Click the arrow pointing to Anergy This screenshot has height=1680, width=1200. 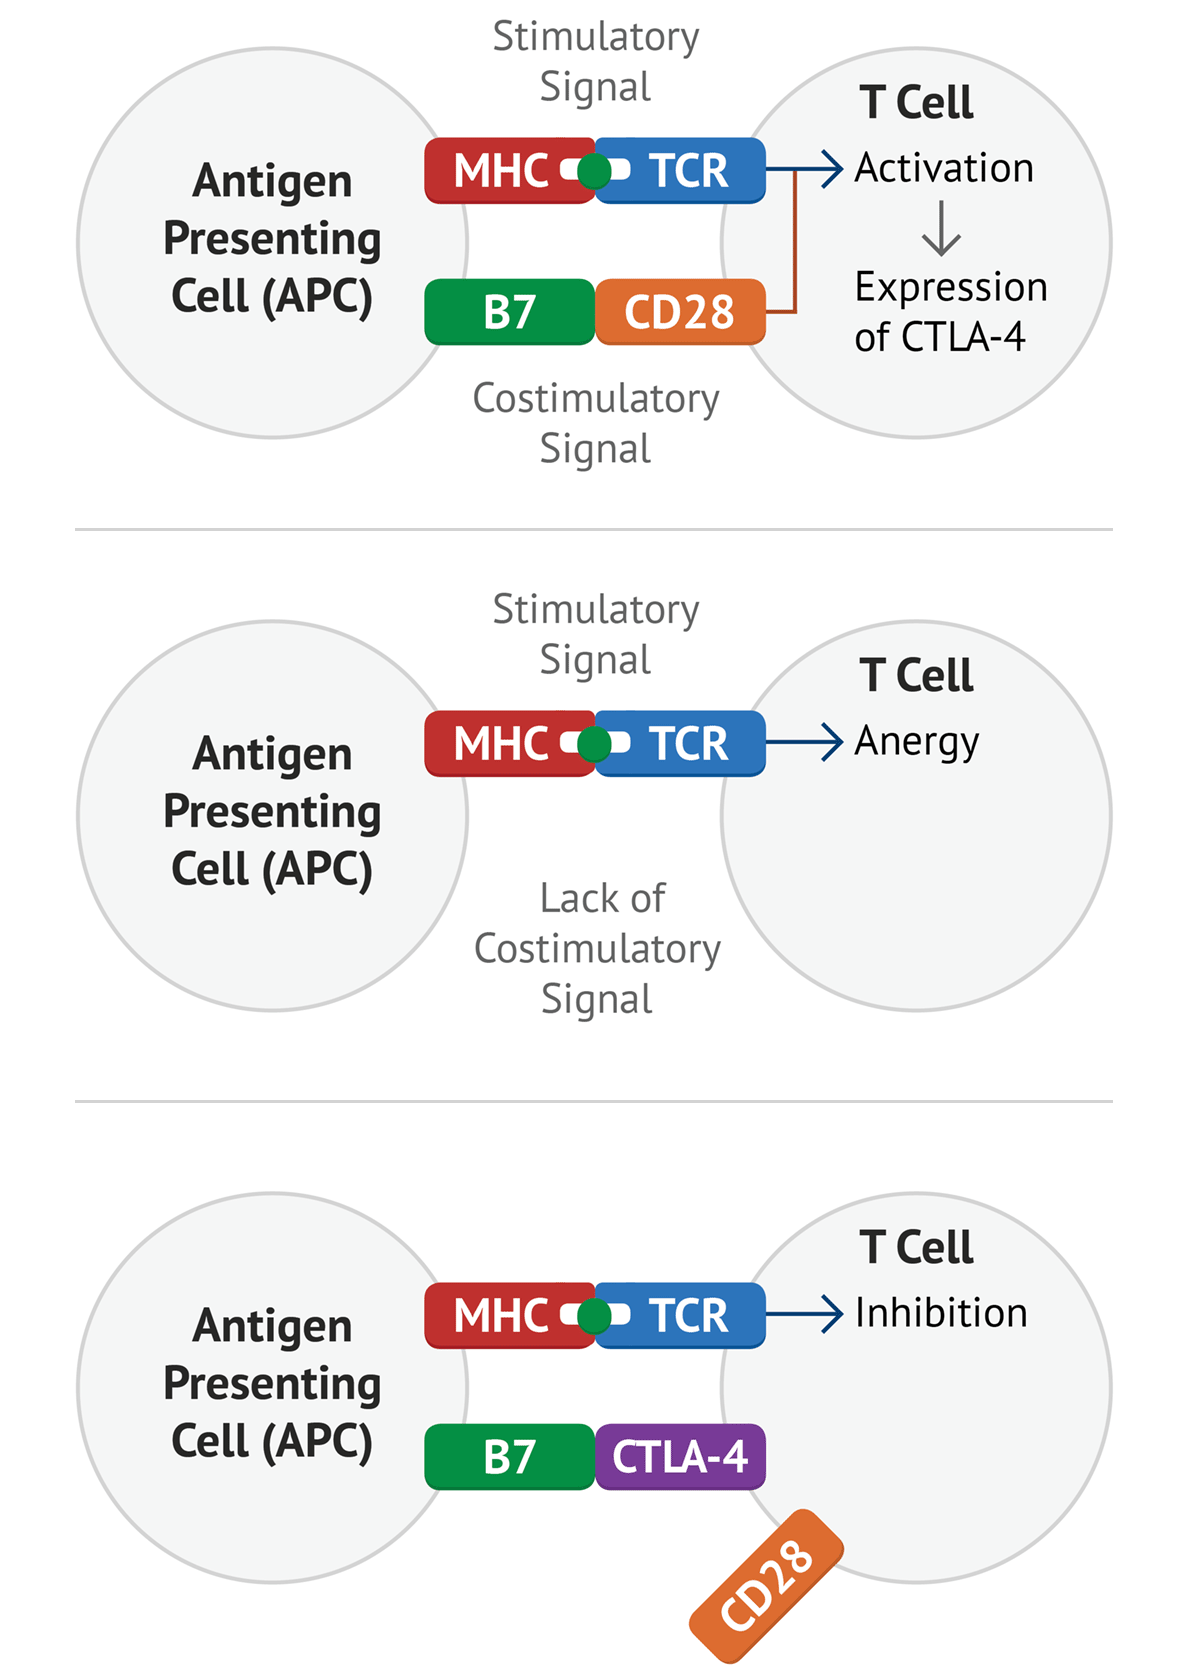click(805, 742)
